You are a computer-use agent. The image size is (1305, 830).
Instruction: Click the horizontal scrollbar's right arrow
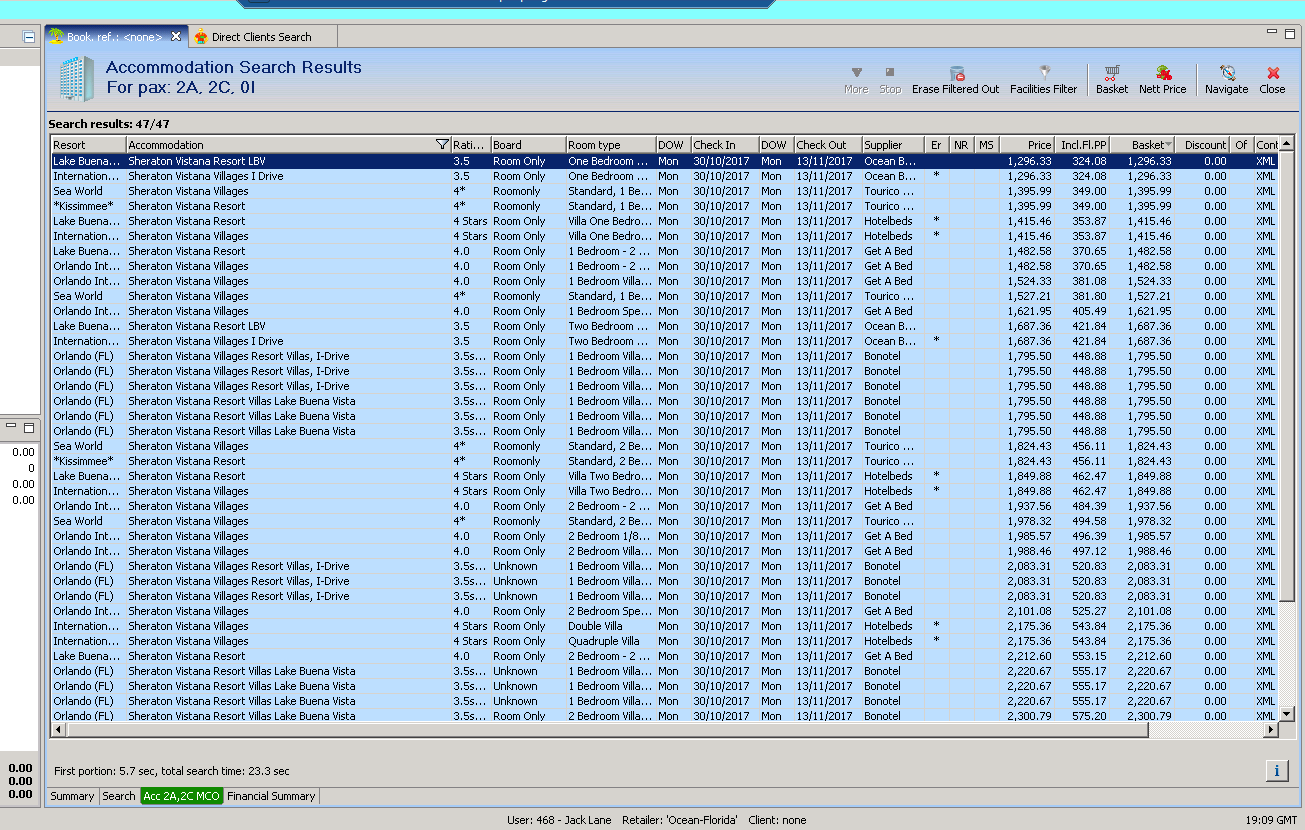[1271, 730]
